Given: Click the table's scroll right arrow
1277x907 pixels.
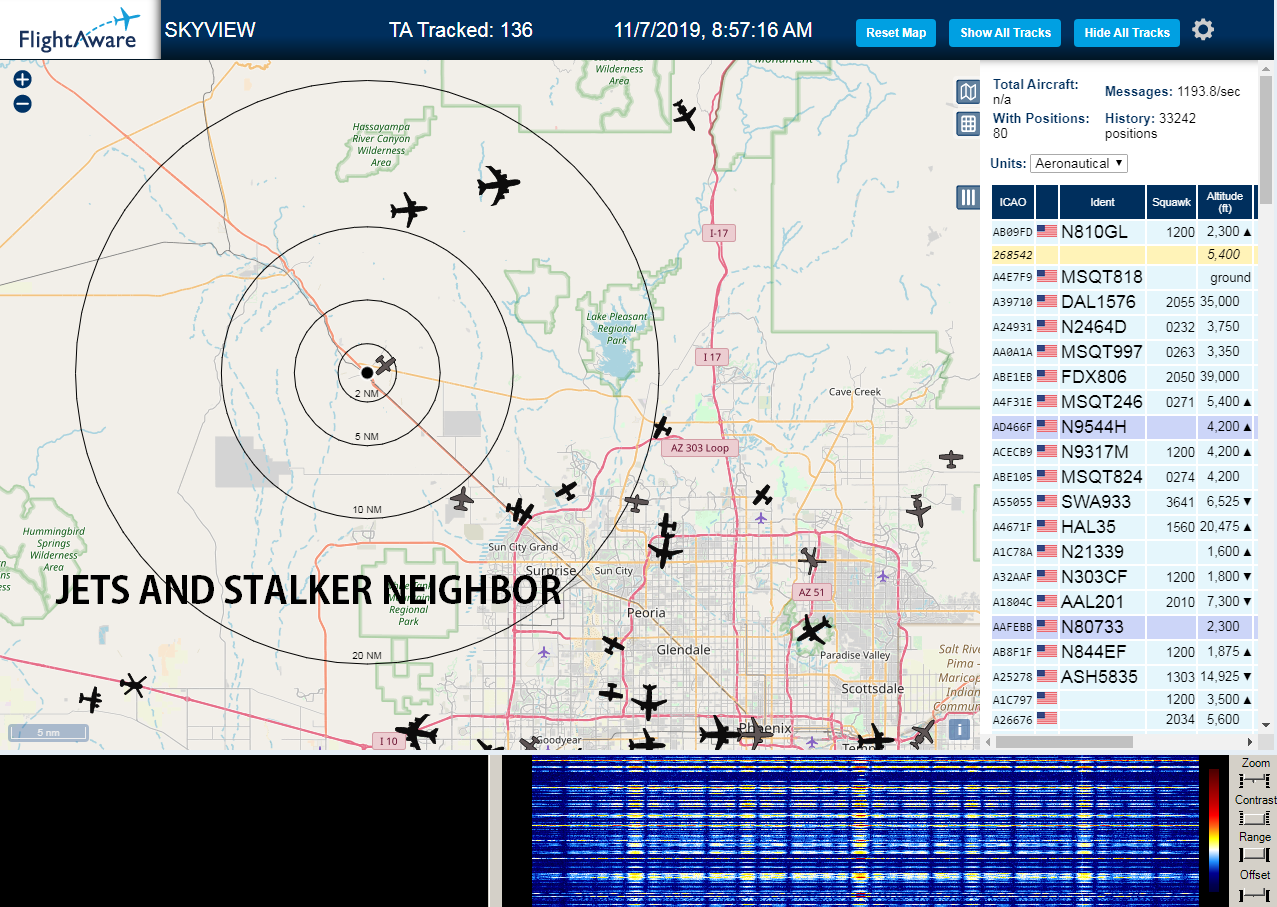Looking at the screenshot, I should (x=1249, y=742).
